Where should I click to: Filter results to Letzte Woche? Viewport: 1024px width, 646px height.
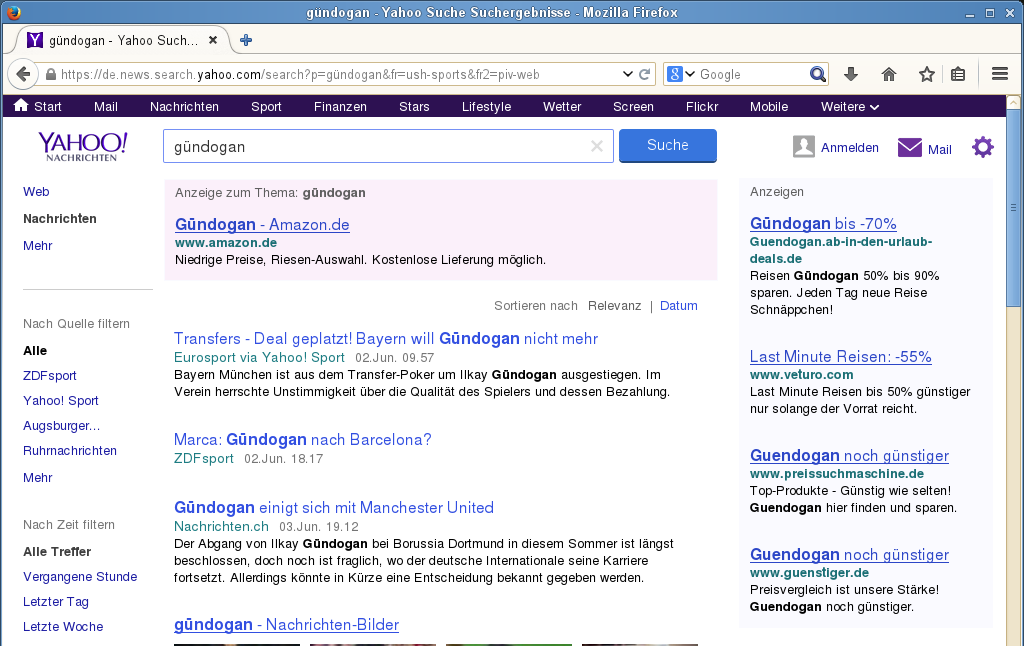(63, 626)
